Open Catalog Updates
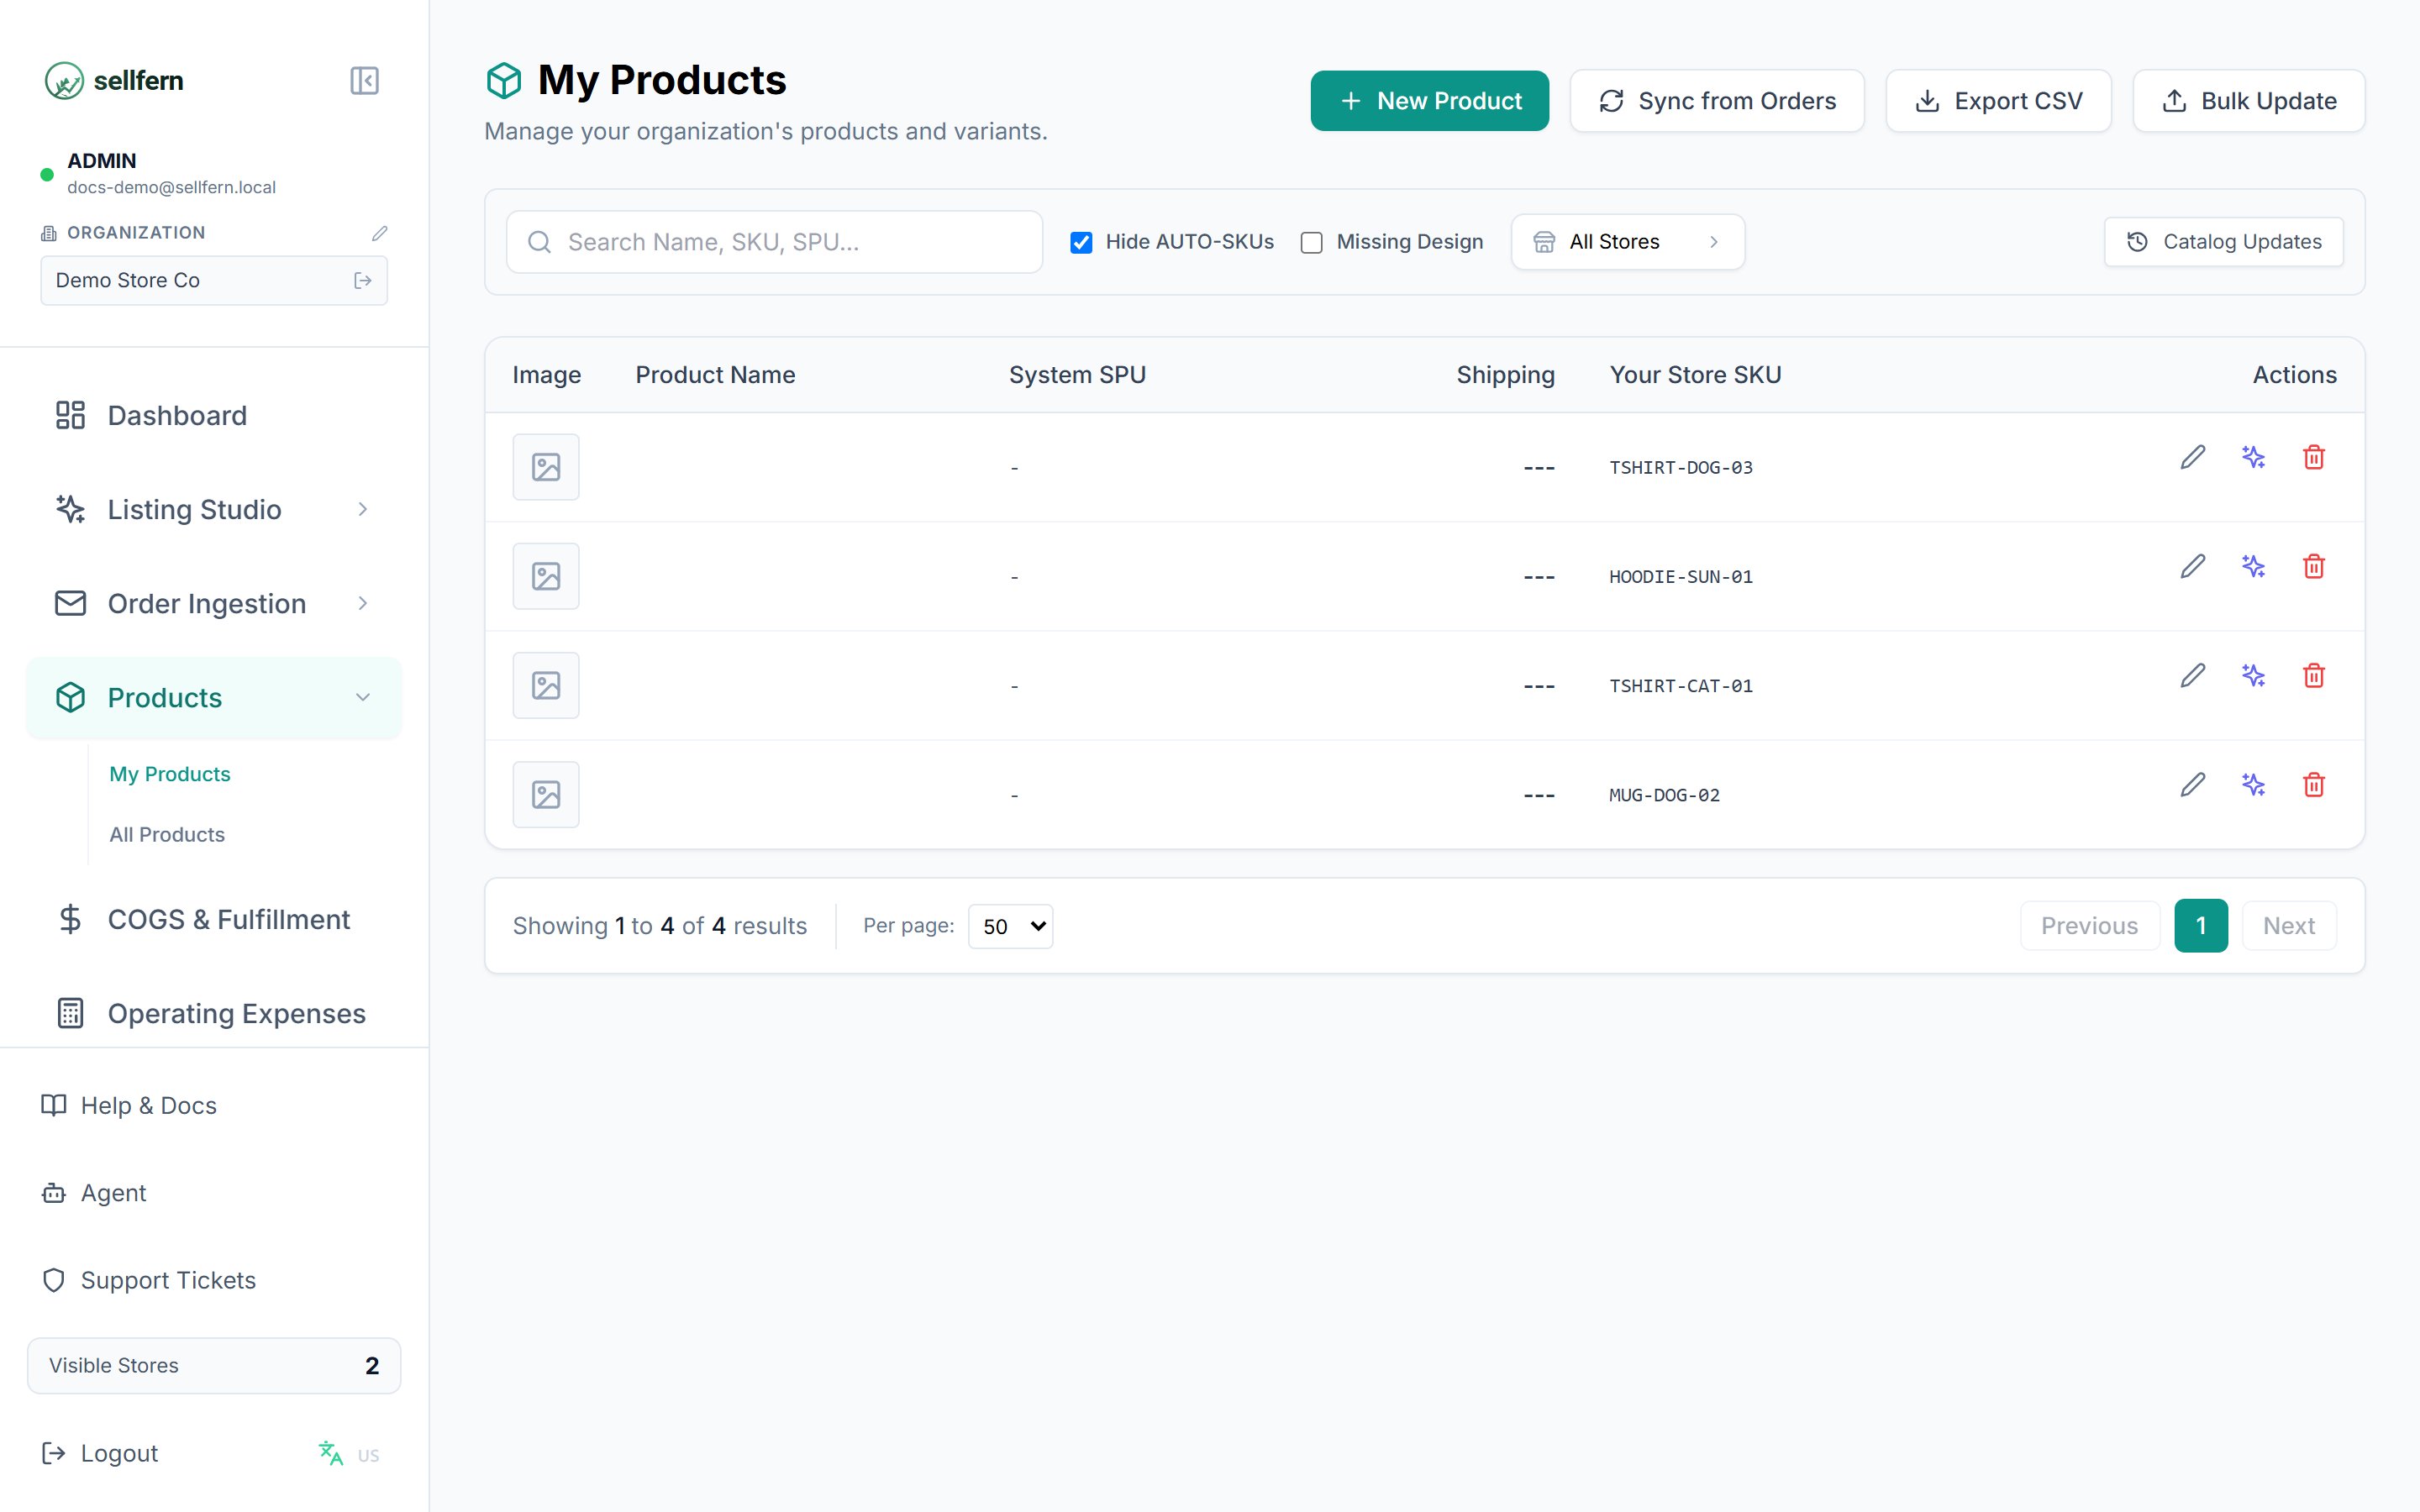 2223,242
